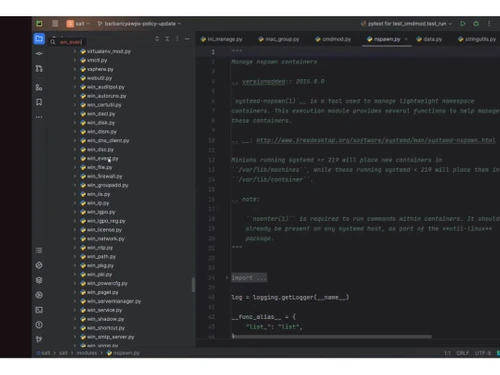Open the more actions kebab menu in top toolbar

[489, 24]
